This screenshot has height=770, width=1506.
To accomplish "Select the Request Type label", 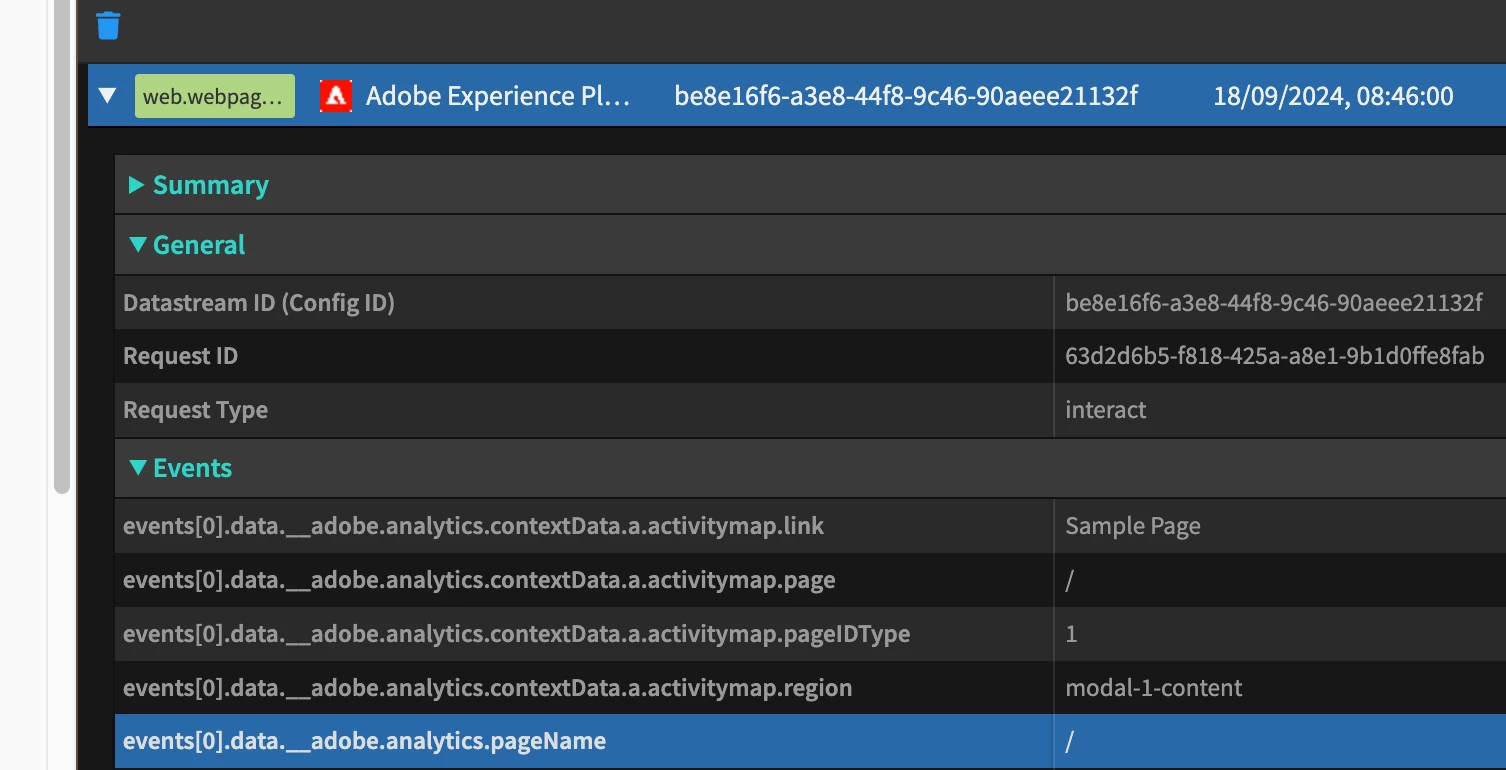I will (195, 410).
